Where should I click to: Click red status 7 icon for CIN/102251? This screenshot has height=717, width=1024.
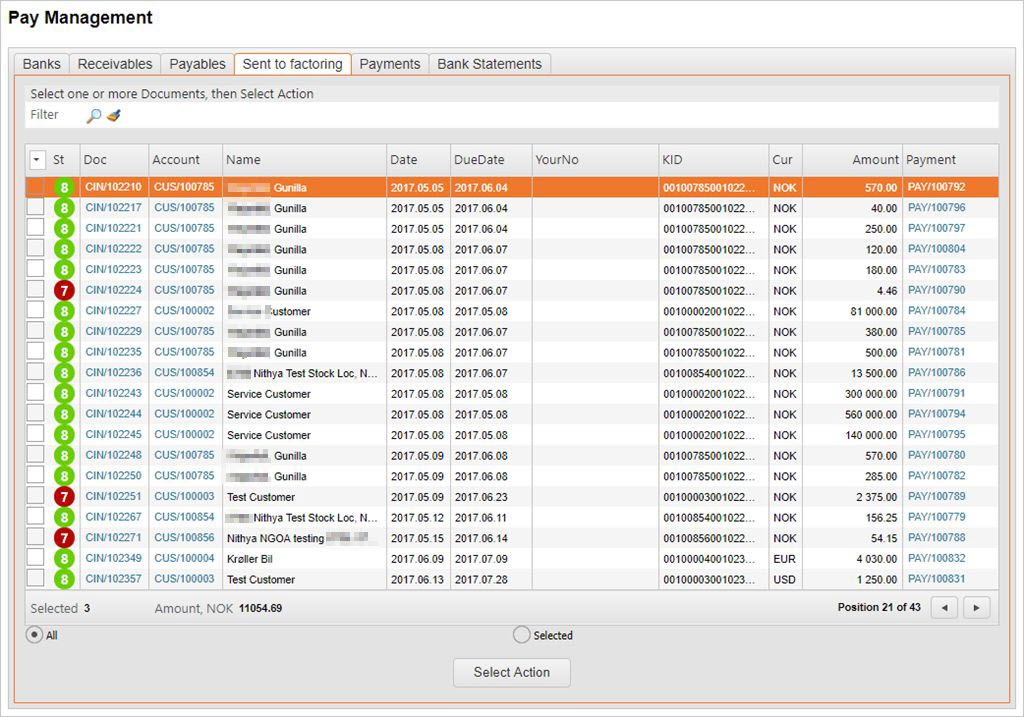[64, 497]
